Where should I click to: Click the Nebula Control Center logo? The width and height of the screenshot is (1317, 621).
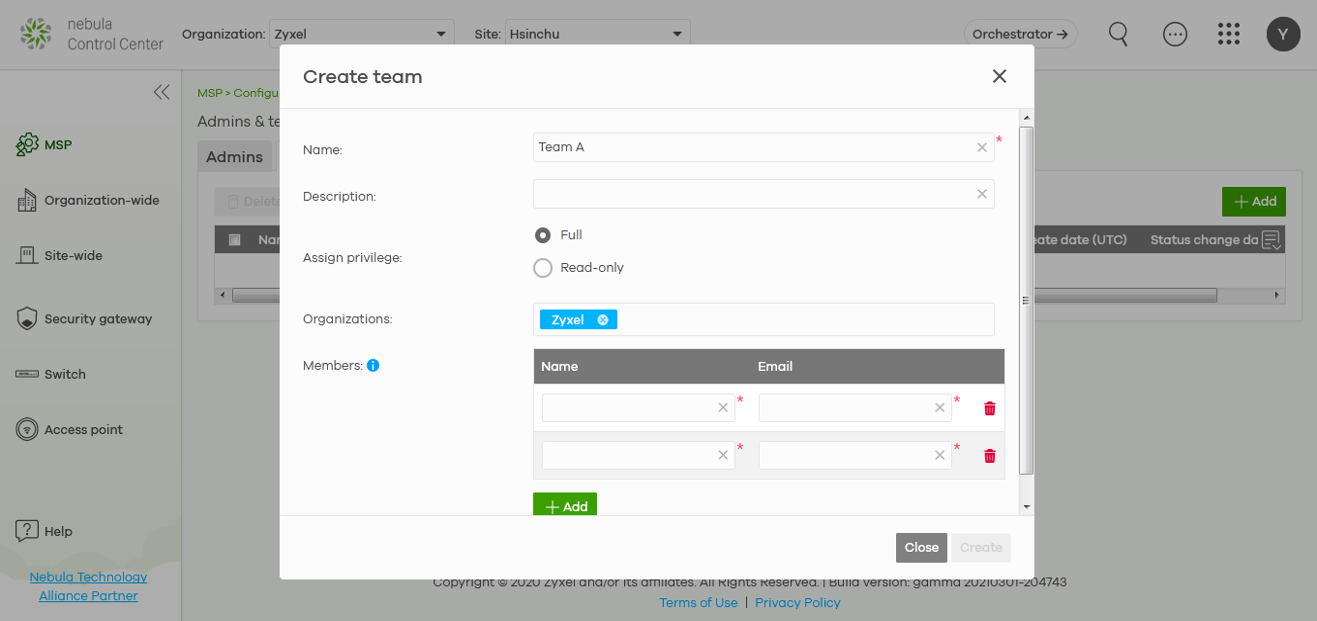[x=91, y=34]
